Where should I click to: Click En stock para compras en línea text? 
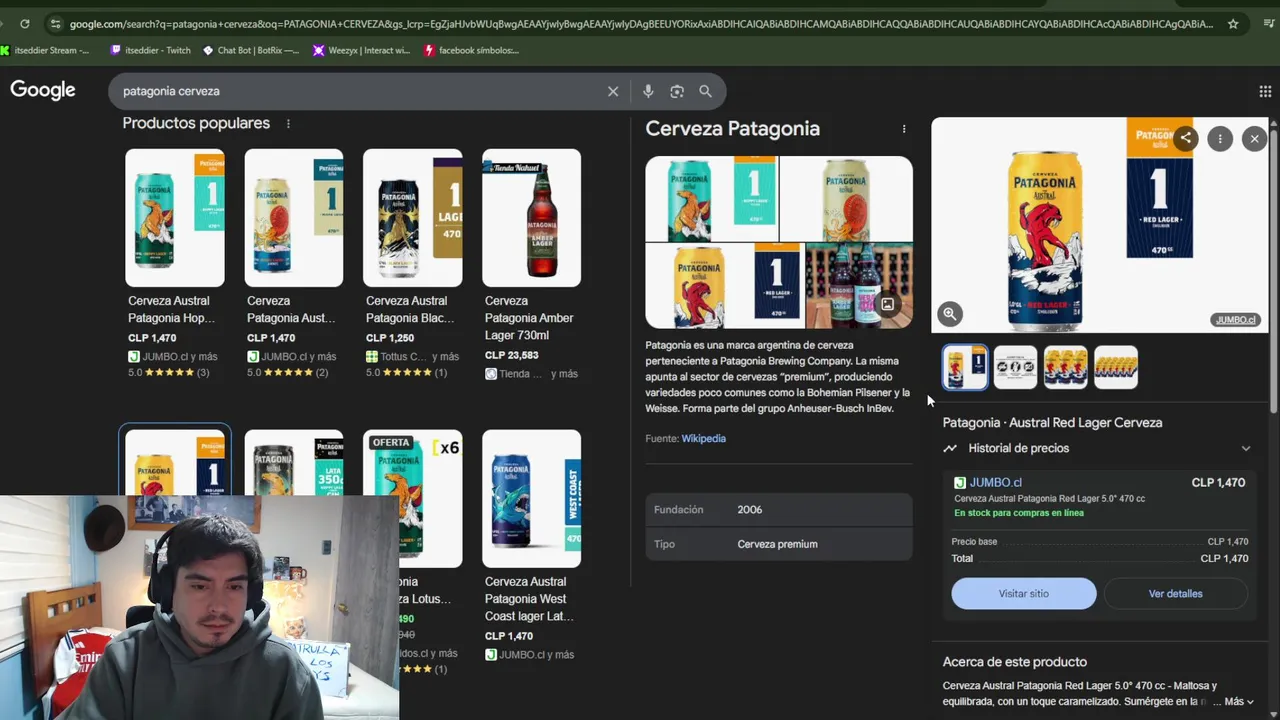(x=1018, y=513)
